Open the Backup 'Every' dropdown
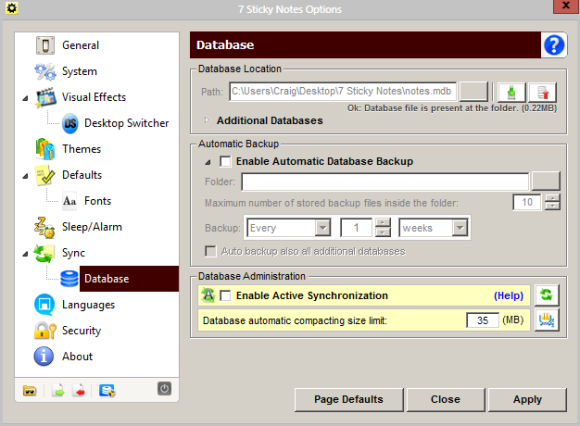The height and width of the screenshot is (426, 580). click(x=323, y=227)
